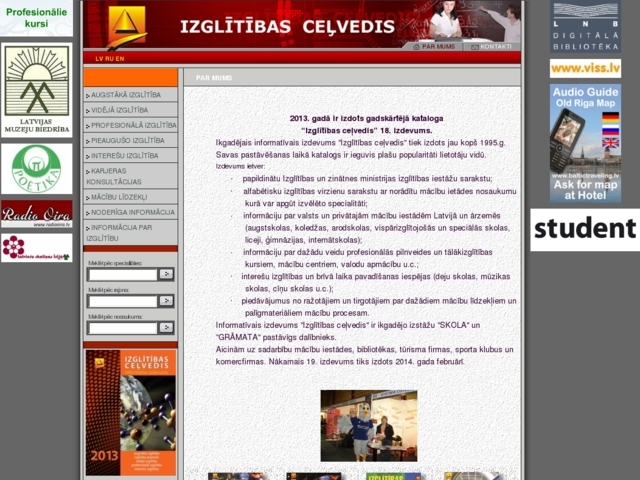Image resolution: width=640 pixels, height=480 pixels.
Task: Go to Karjeras Konsultācijas section
Action: point(131,176)
